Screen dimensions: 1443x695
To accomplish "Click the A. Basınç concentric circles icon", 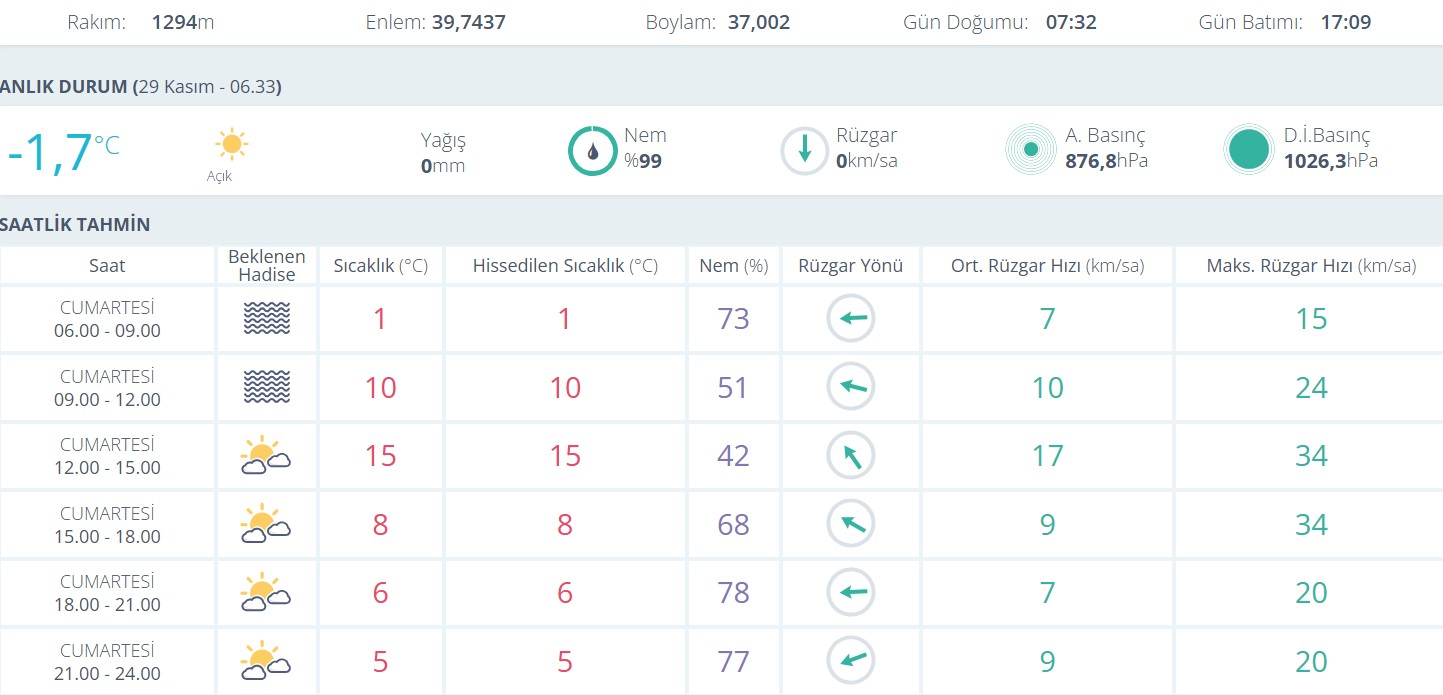I will pyautogui.click(x=1031, y=151).
